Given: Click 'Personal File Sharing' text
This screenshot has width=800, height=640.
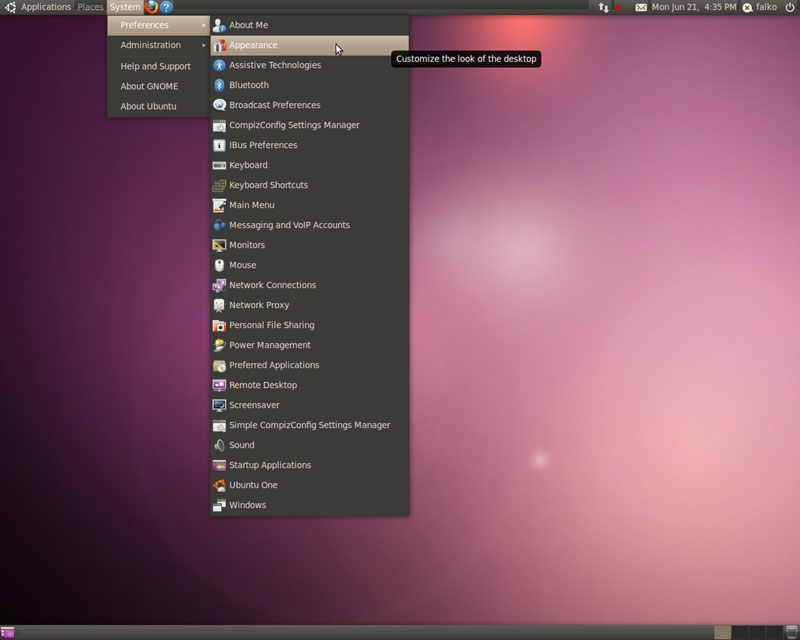Looking at the screenshot, I should pyautogui.click(x=271, y=325).
